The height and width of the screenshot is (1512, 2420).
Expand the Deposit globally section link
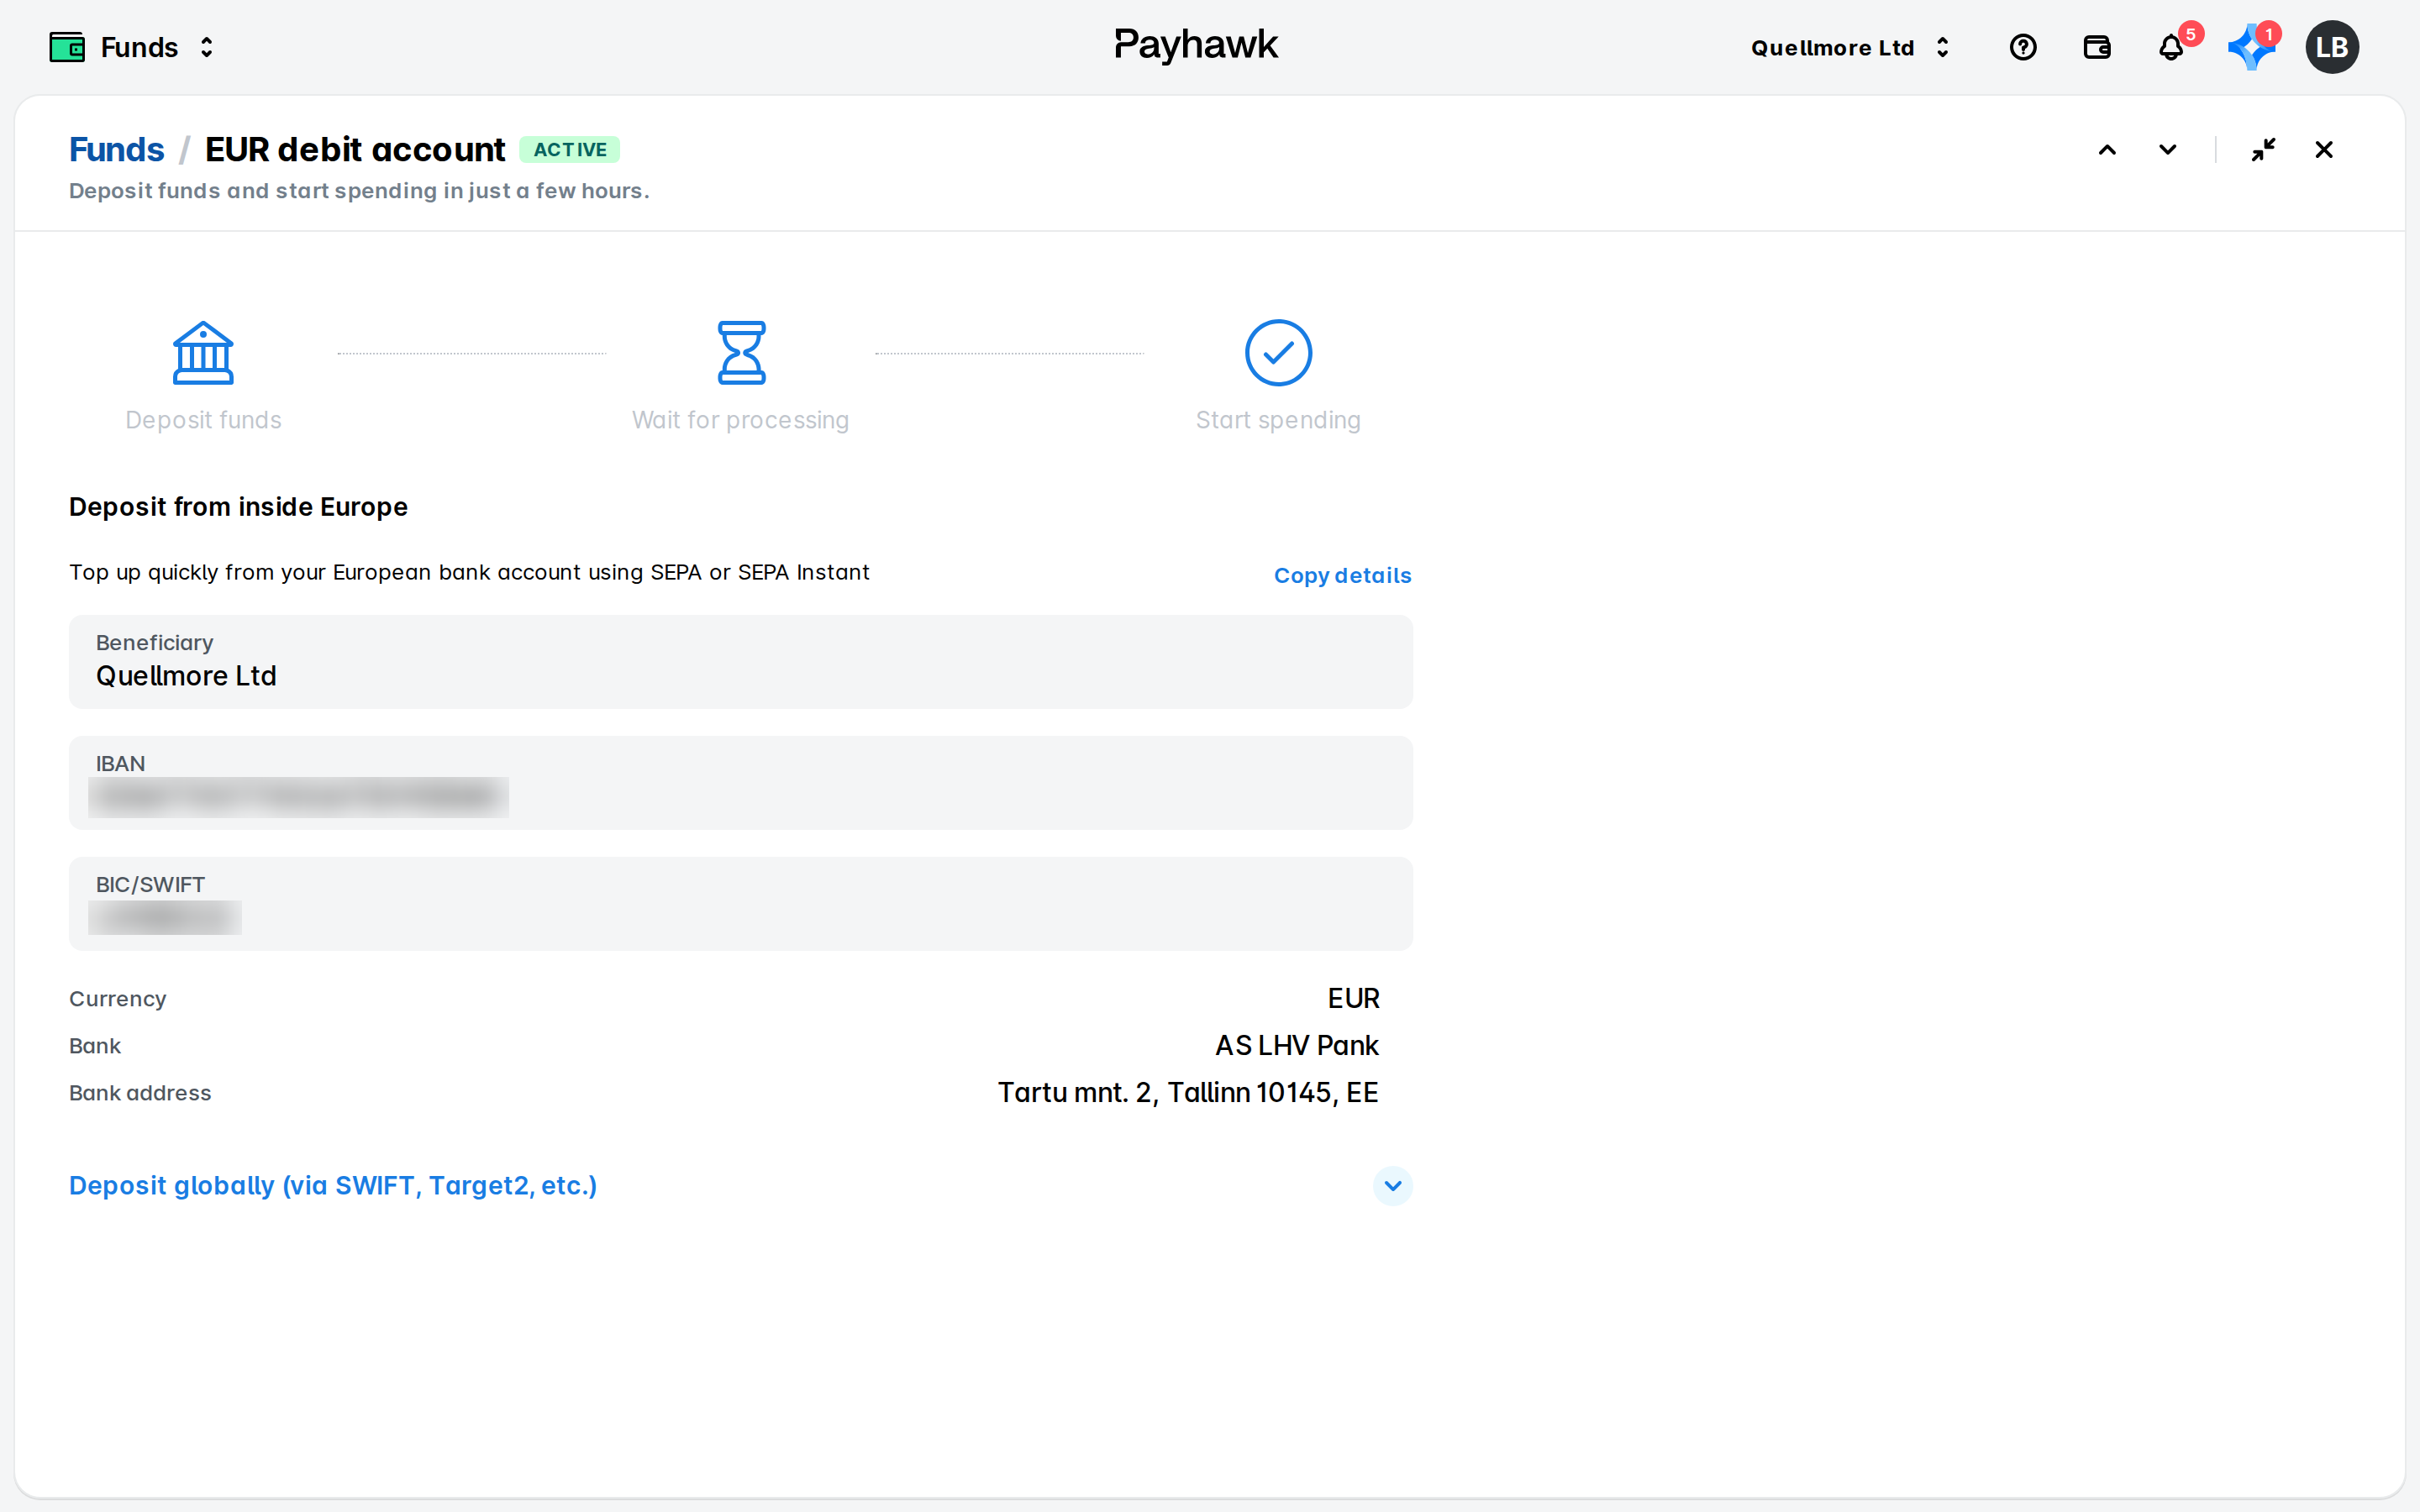point(333,1185)
